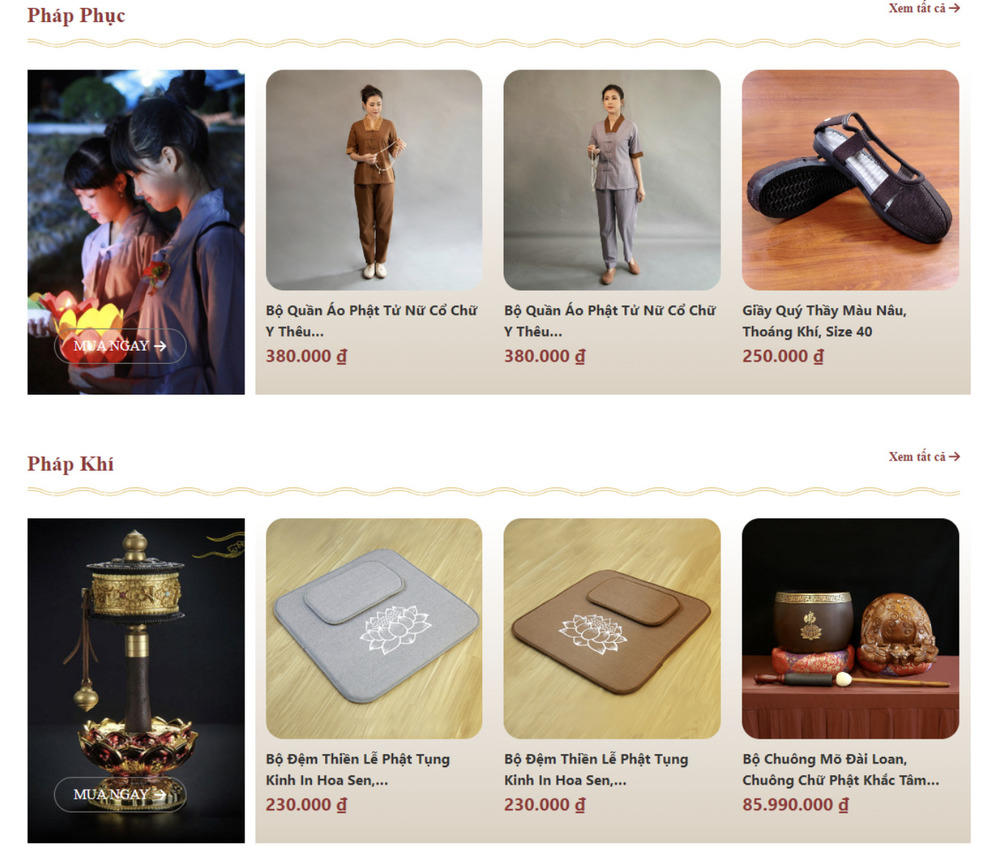Open the brown women's Buddhist outfit image
This screenshot has width=1000, height=855.
374,180
